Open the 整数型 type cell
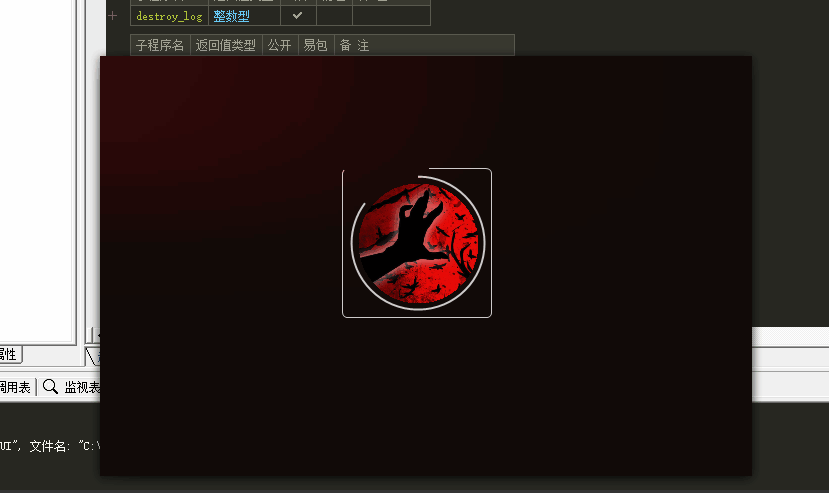 231,16
